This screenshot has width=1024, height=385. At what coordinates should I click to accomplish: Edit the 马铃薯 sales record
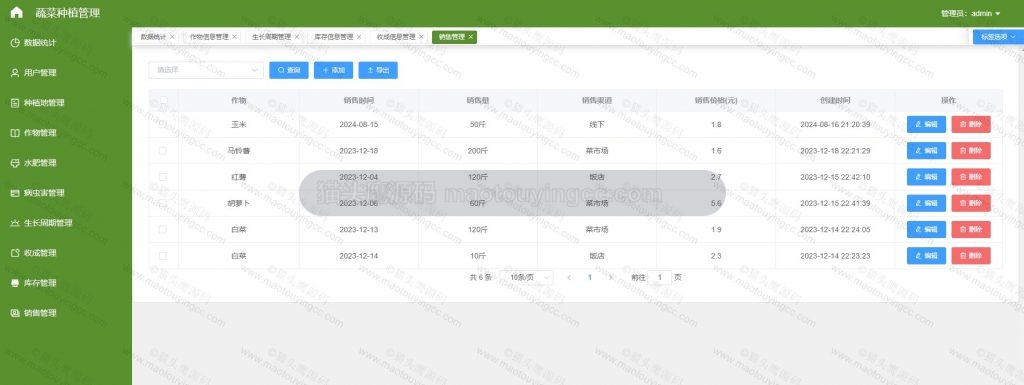coord(926,151)
